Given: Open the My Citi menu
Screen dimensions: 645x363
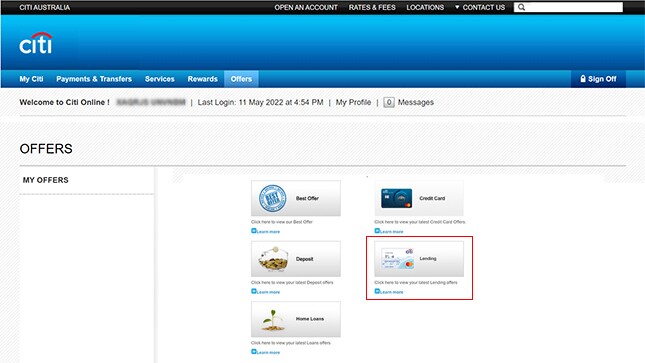Looking at the screenshot, I should click(x=31, y=79).
